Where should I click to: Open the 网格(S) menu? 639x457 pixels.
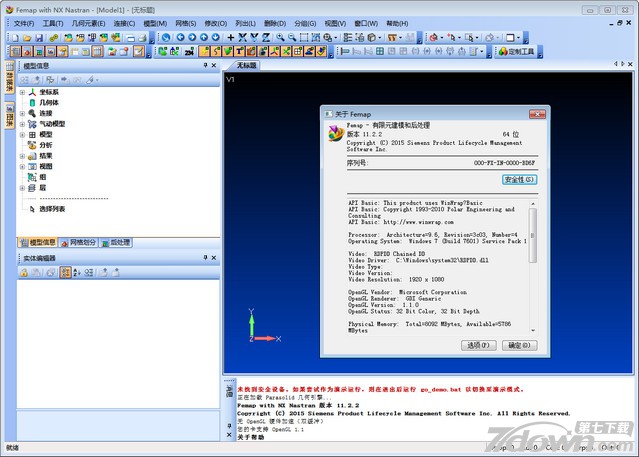[185, 22]
